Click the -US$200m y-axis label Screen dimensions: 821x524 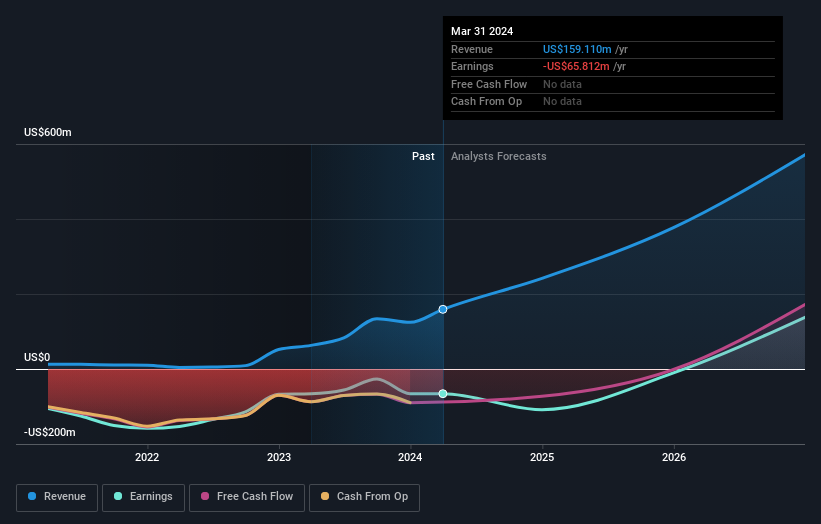coord(50,432)
